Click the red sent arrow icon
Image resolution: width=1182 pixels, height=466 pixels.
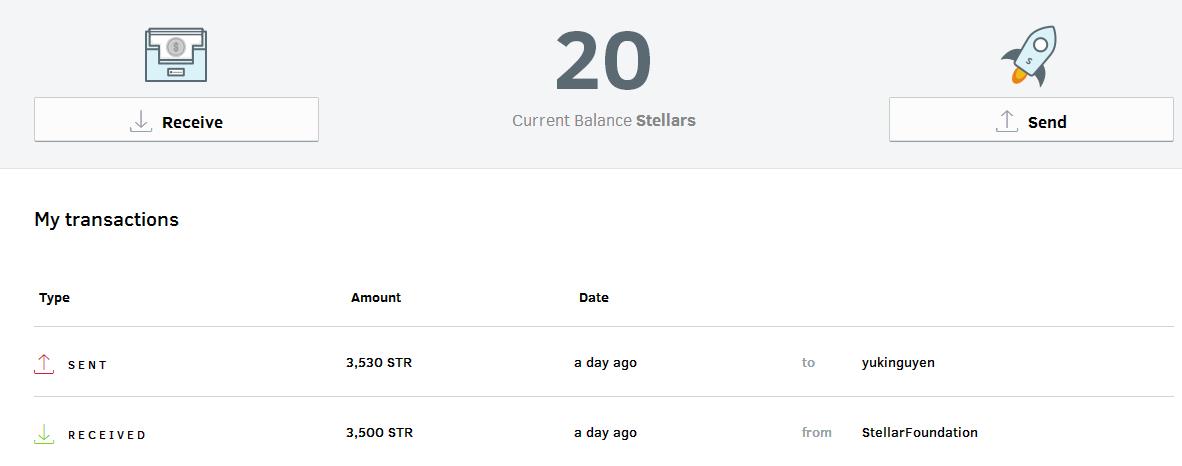point(44,364)
